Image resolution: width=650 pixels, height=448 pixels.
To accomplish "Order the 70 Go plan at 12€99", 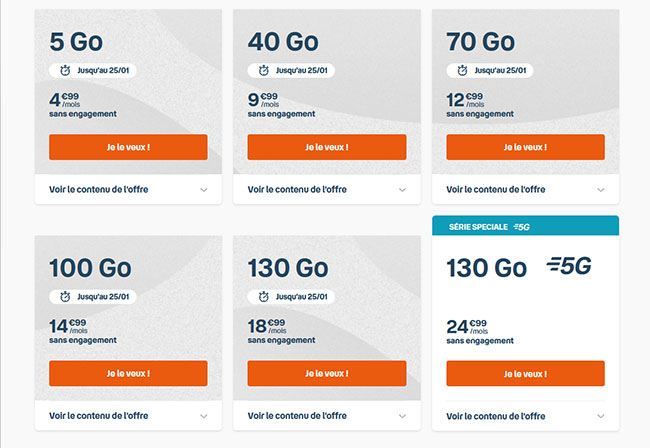I will click(525, 147).
